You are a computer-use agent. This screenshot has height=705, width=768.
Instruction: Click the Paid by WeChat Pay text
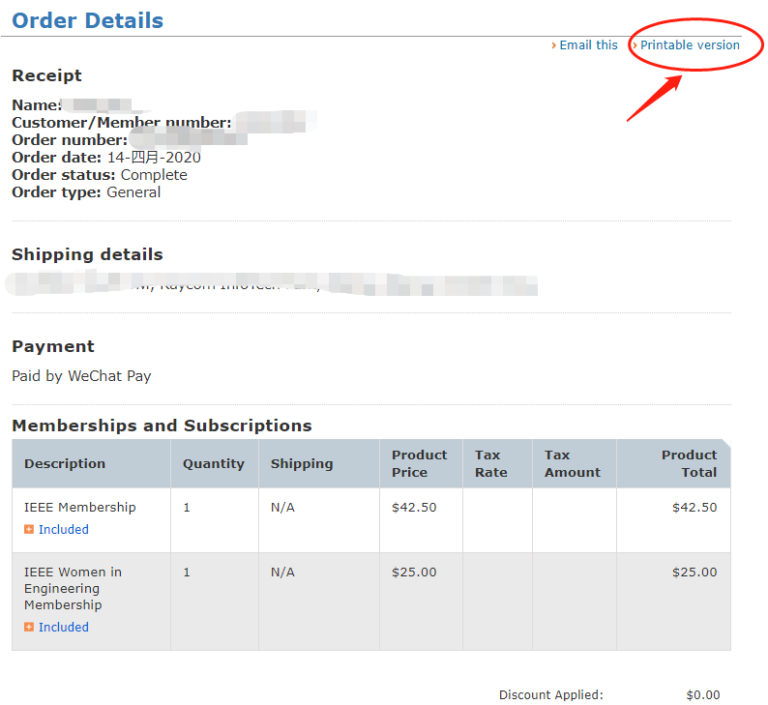pyautogui.click(x=82, y=376)
